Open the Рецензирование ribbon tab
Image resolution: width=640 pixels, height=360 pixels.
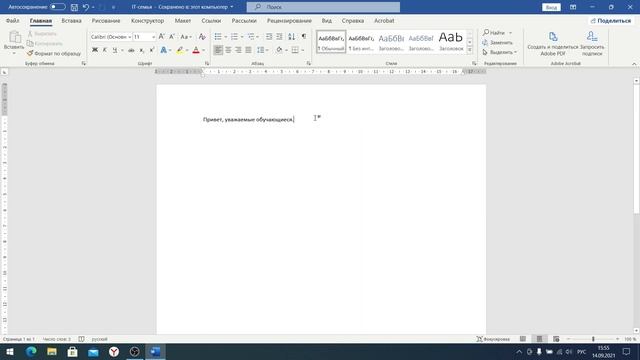(x=289, y=20)
